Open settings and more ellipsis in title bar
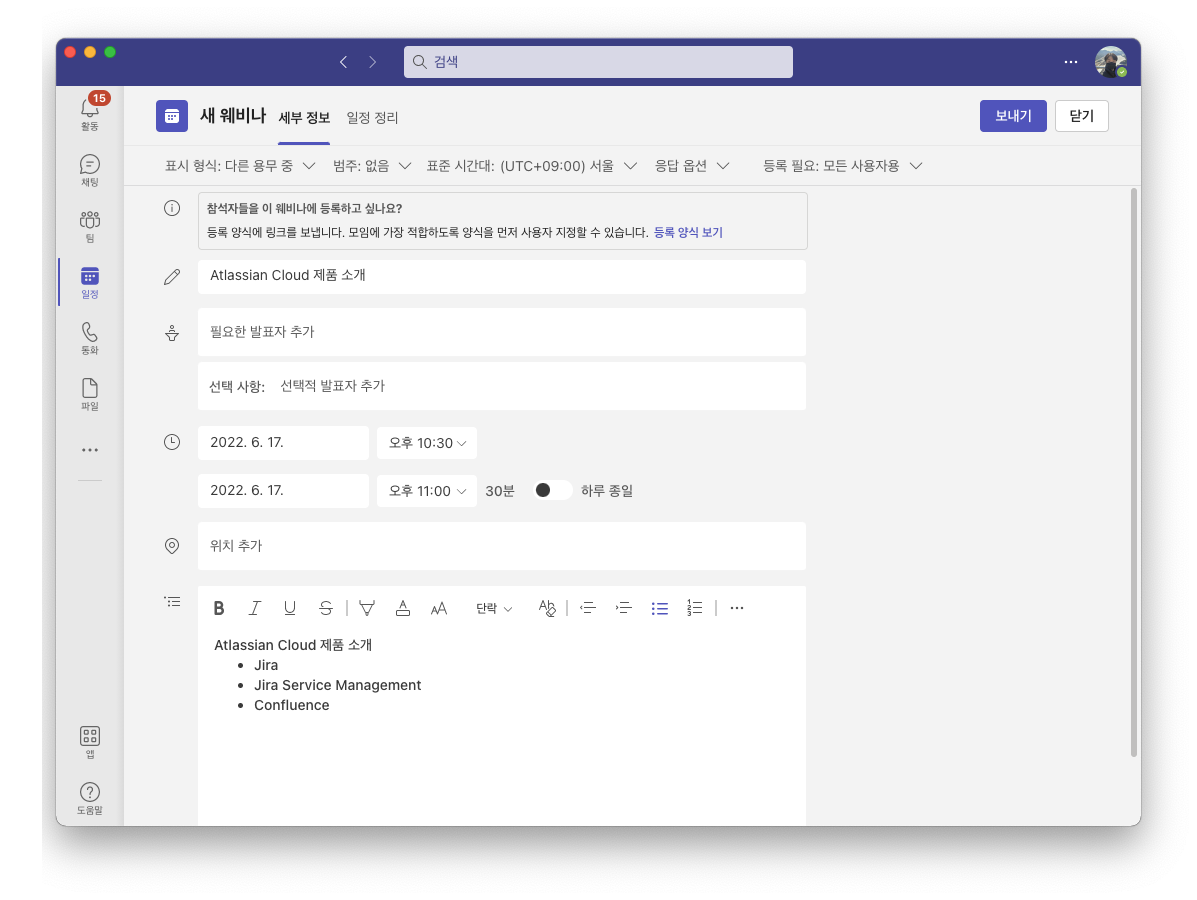The image size is (1197, 900). (1071, 62)
